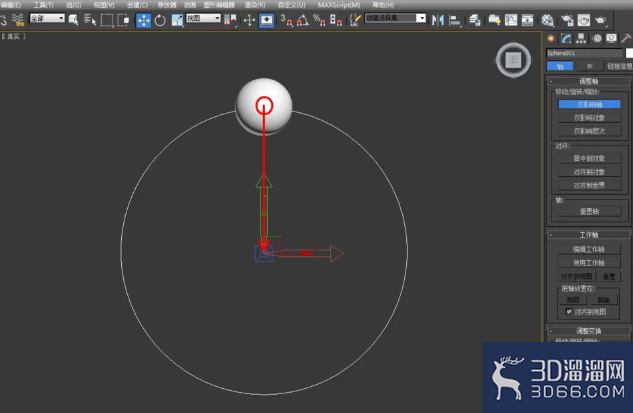Choose the Rectangular Selection Region tool

pyautogui.click(x=107, y=20)
